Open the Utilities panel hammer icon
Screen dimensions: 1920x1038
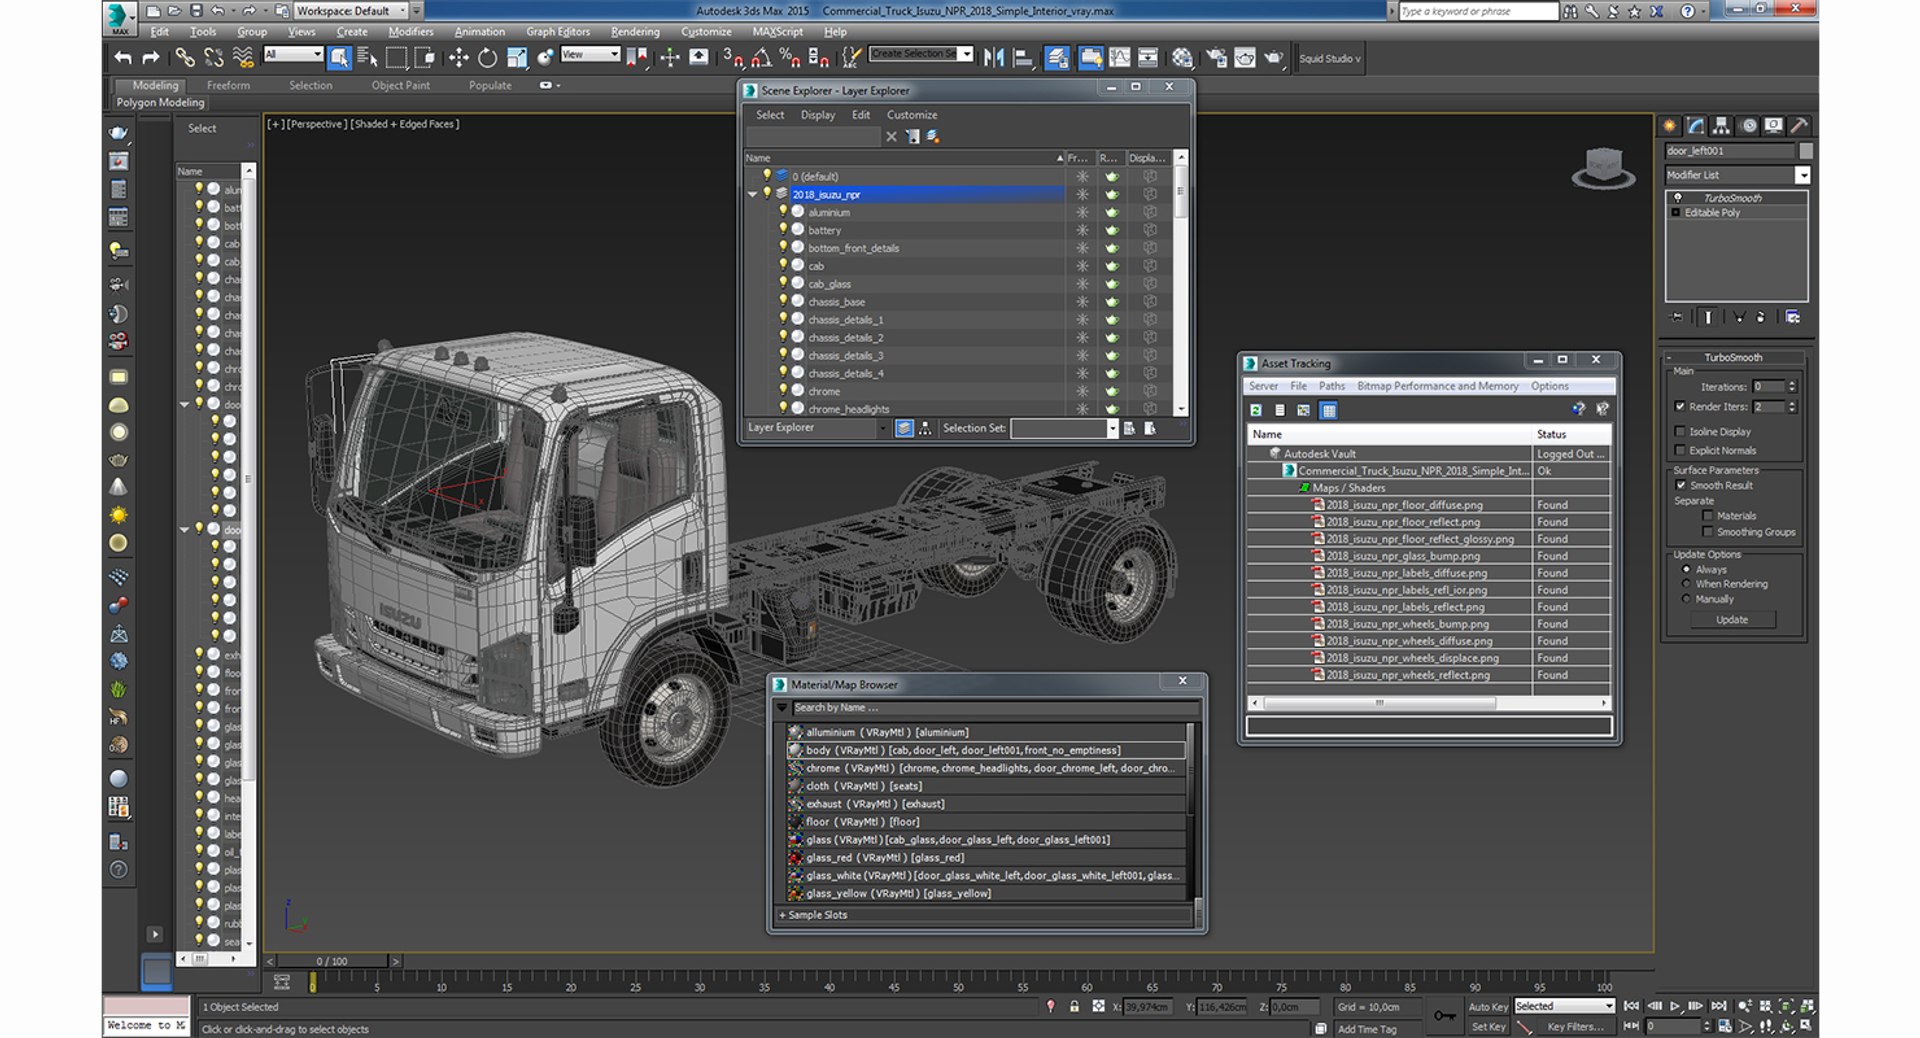(1799, 126)
